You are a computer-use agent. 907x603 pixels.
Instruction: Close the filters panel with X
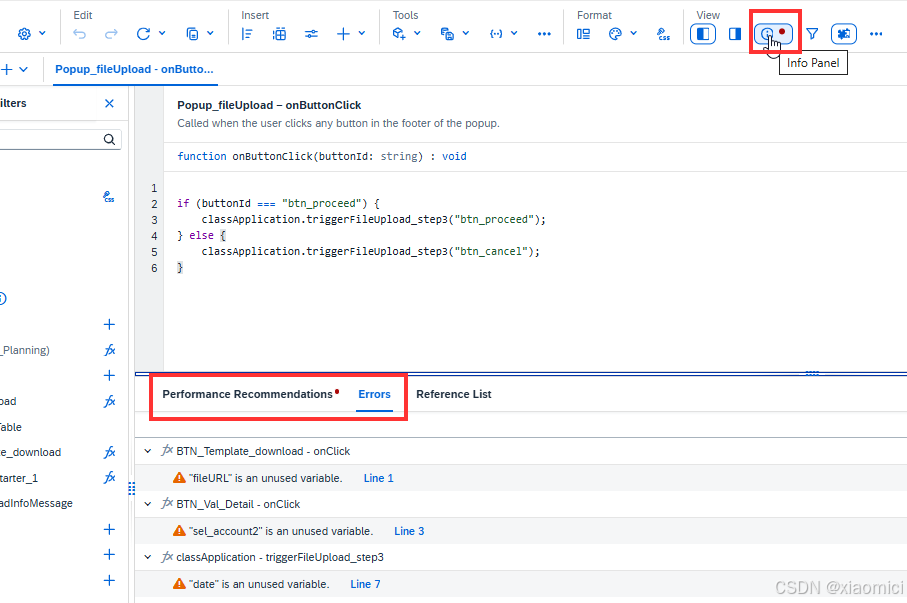(109, 104)
